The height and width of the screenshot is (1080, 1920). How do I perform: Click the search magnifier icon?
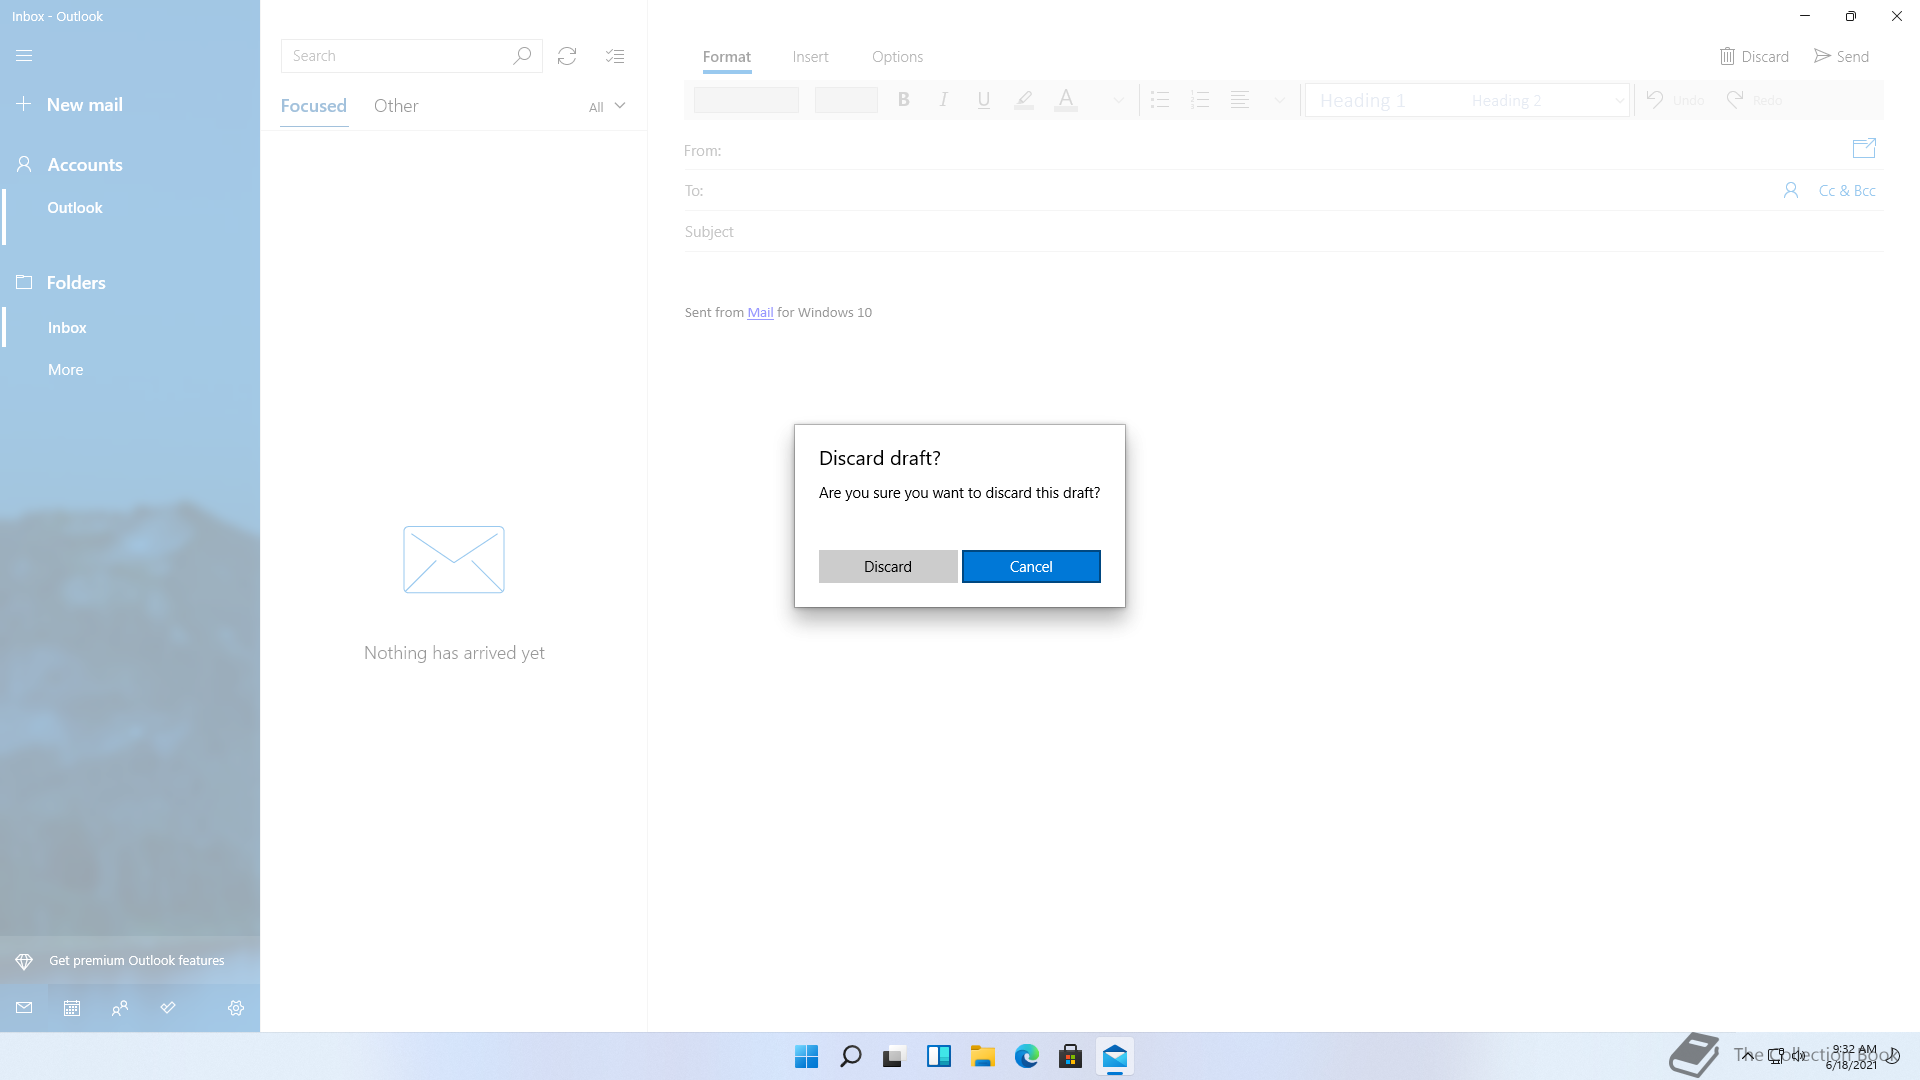522,56
